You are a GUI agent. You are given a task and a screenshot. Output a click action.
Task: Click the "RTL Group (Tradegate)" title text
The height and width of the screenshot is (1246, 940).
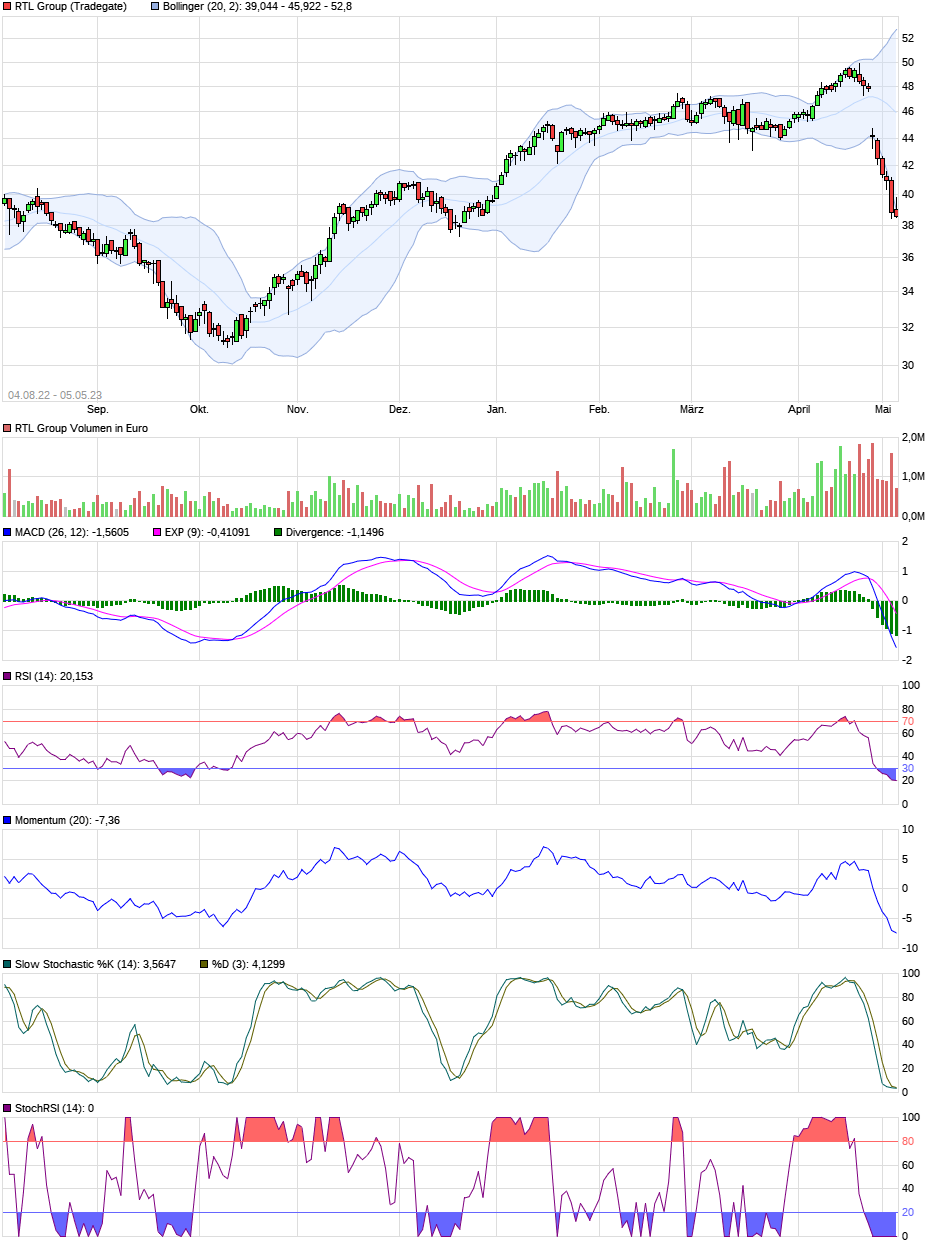(71, 6)
